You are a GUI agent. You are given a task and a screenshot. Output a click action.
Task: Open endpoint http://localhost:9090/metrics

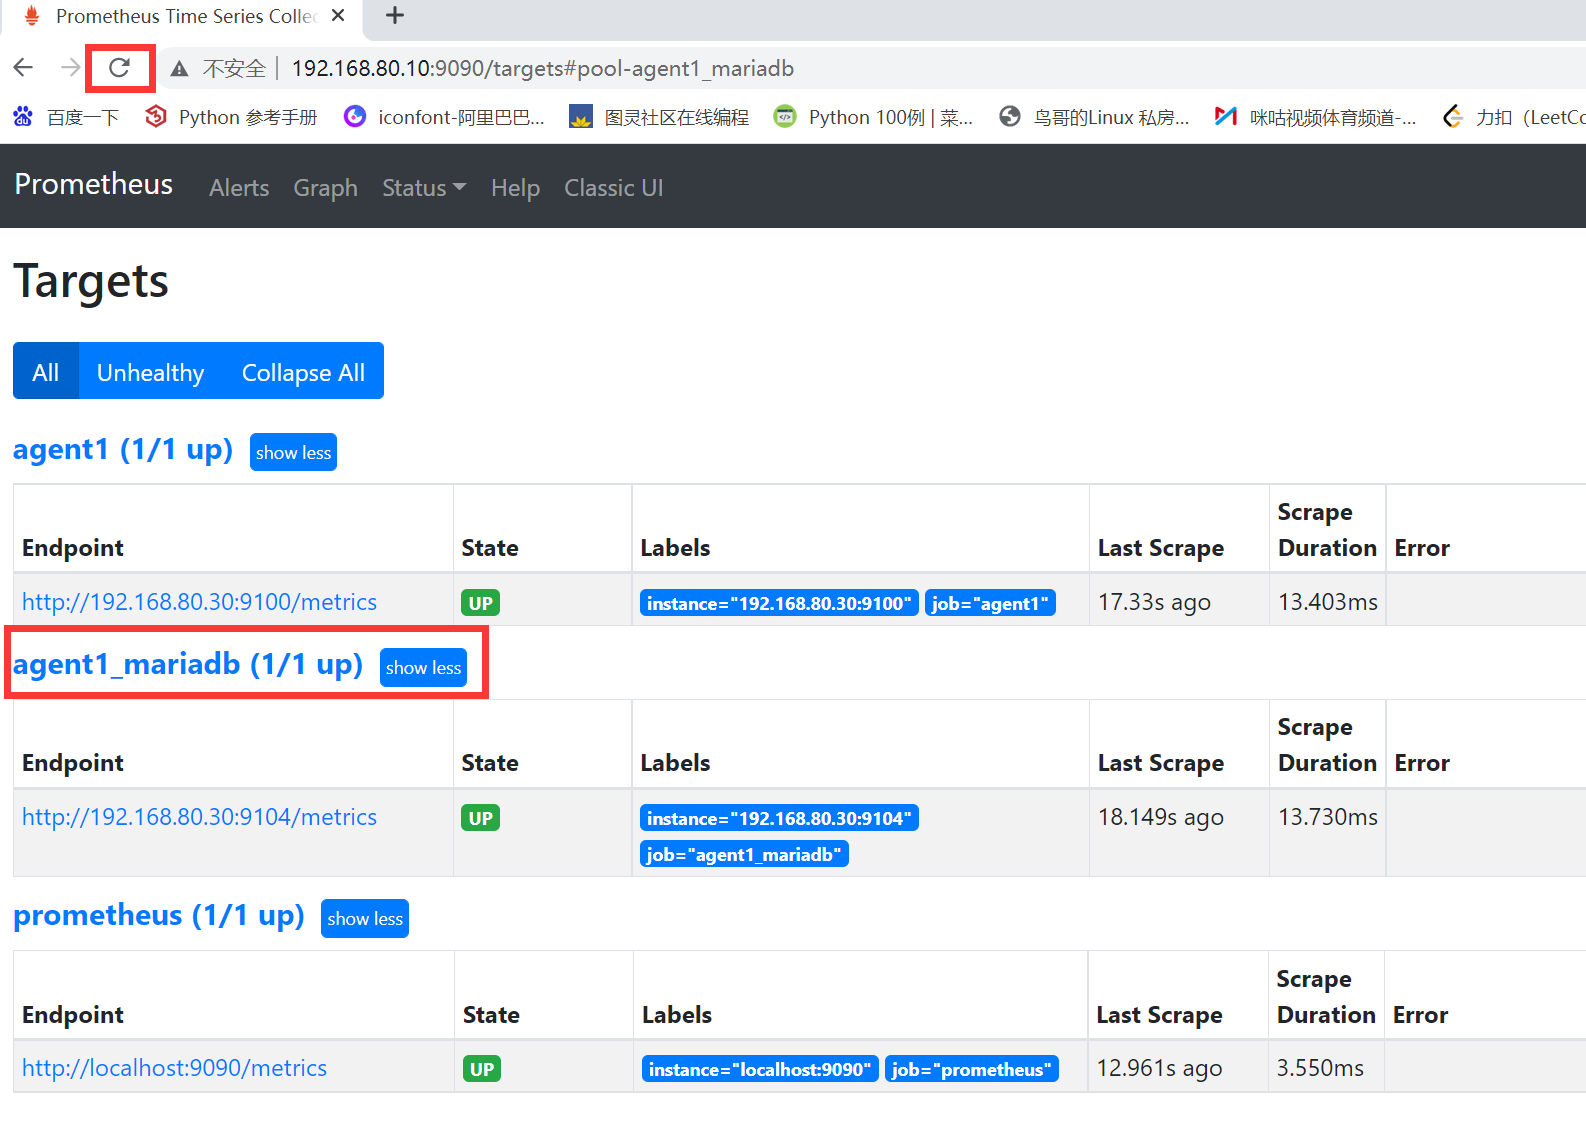coord(174,1068)
